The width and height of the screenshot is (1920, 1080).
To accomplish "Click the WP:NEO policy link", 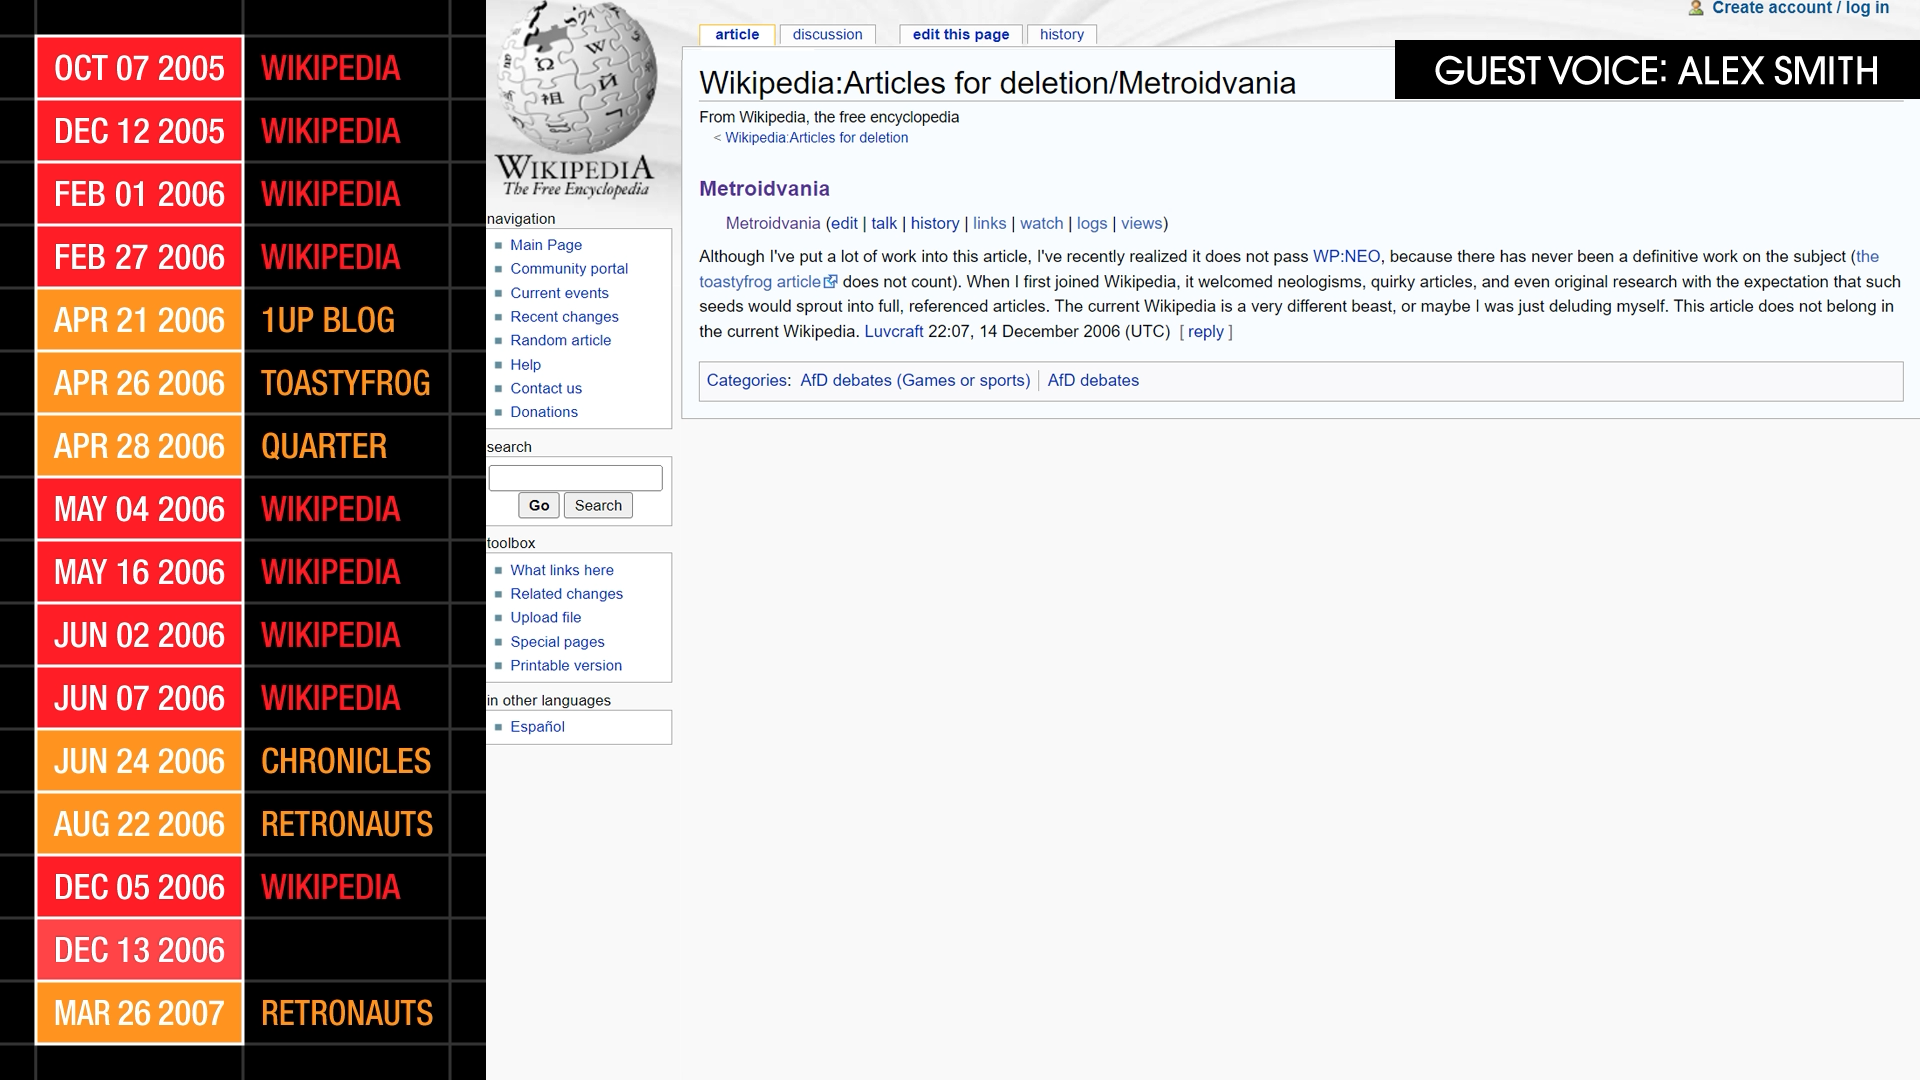I will 1346,256.
